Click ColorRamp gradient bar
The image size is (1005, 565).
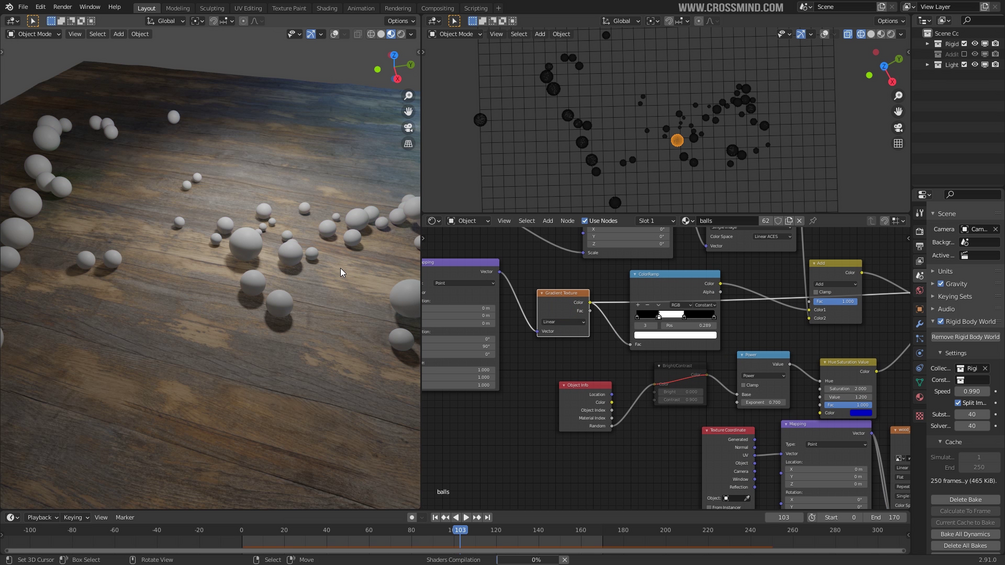(675, 315)
